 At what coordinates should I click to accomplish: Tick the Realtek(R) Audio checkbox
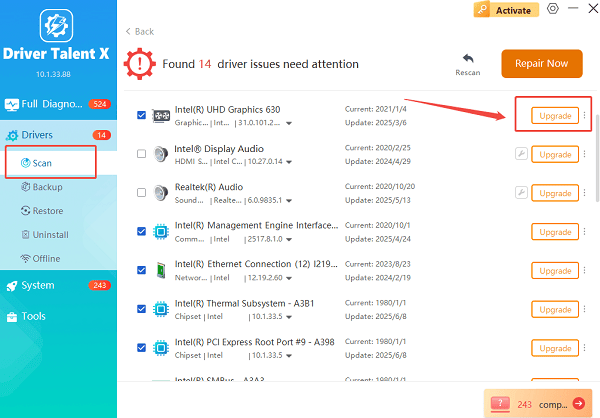[x=141, y=193]
